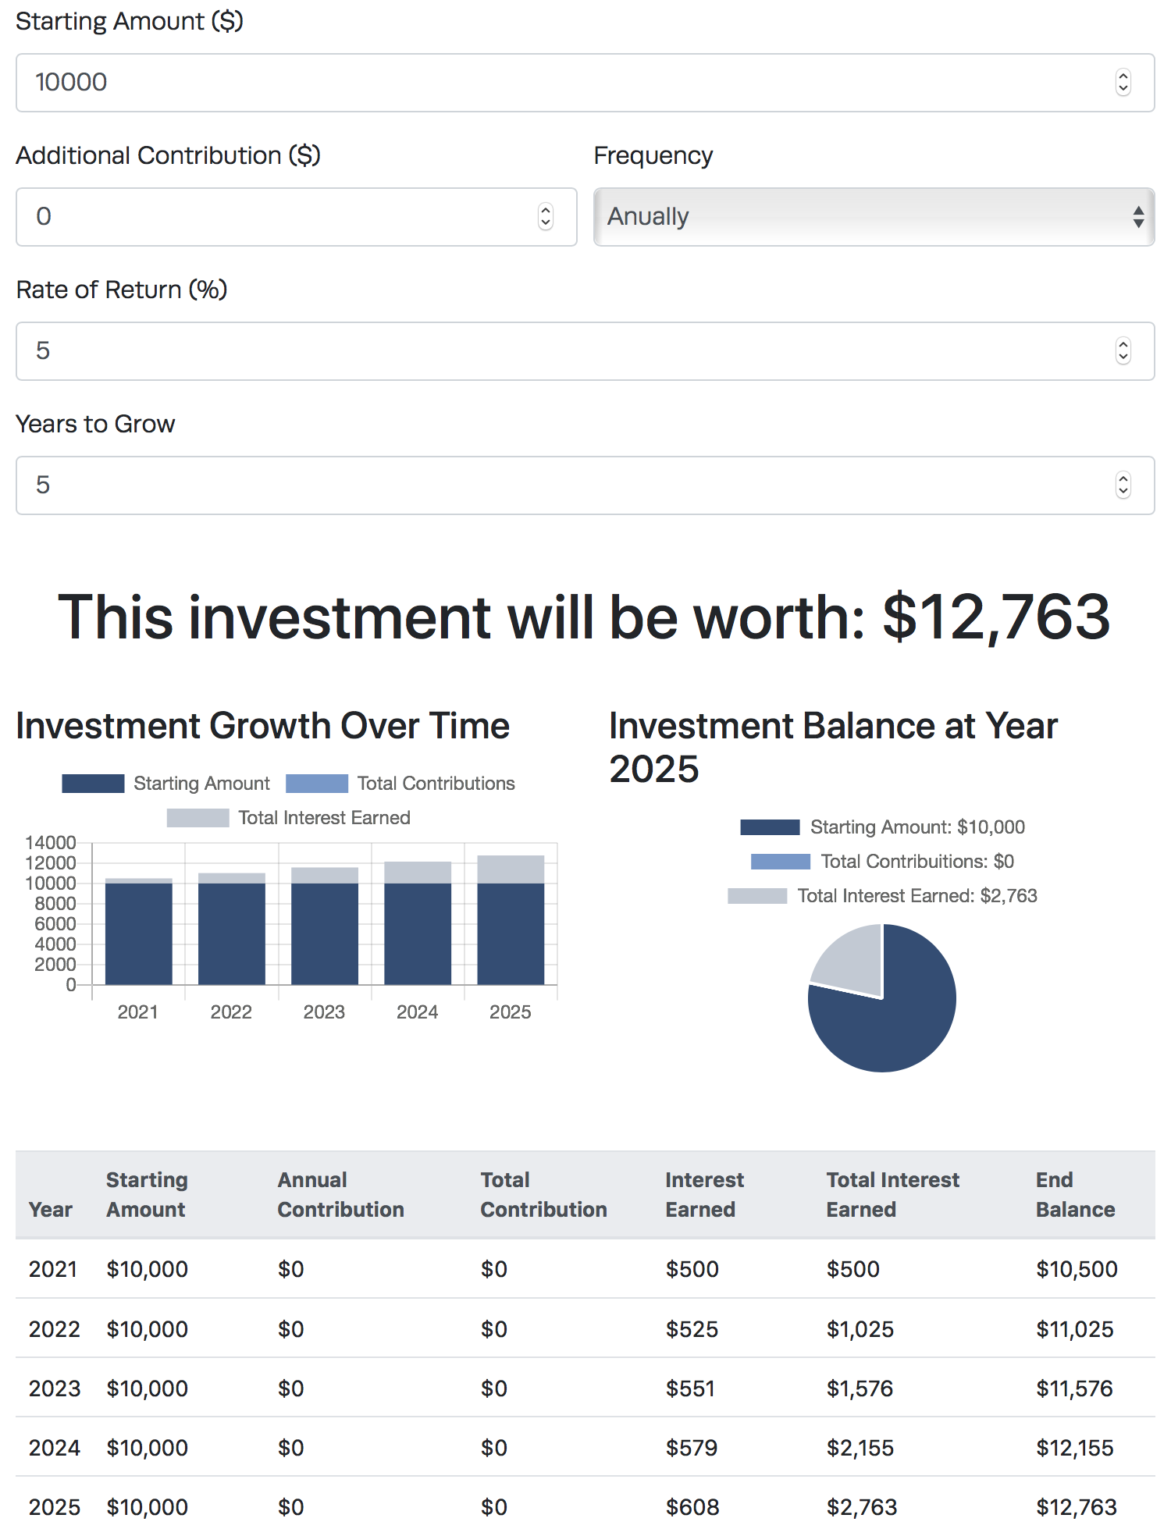This screenshot has width=1171, height=1536.
Task: Toggle Total Interest Earned bar chart legend
Action: click(289, 818)
